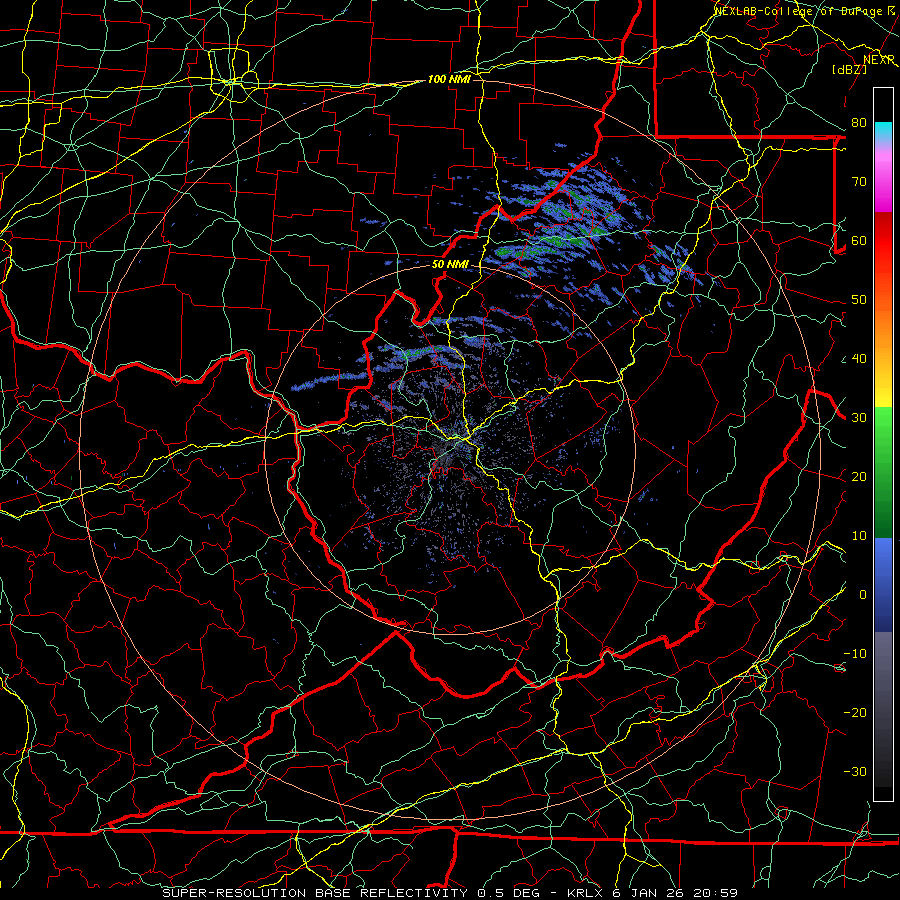The height and width of the screenshot is (900, 900).
Task: Click the 10 value on the dBZ scale
Action: point(859,536)
